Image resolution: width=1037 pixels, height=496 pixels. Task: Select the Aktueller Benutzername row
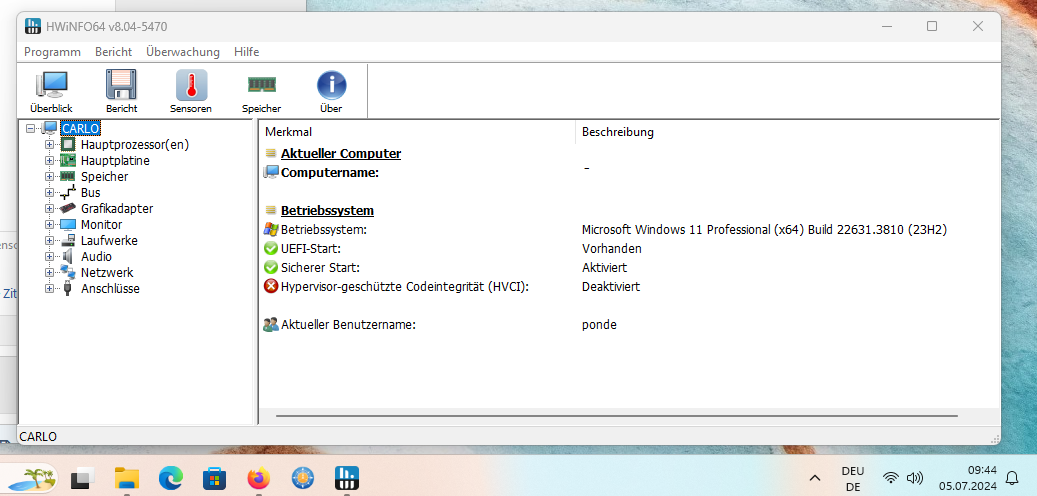tap(628, 325)
